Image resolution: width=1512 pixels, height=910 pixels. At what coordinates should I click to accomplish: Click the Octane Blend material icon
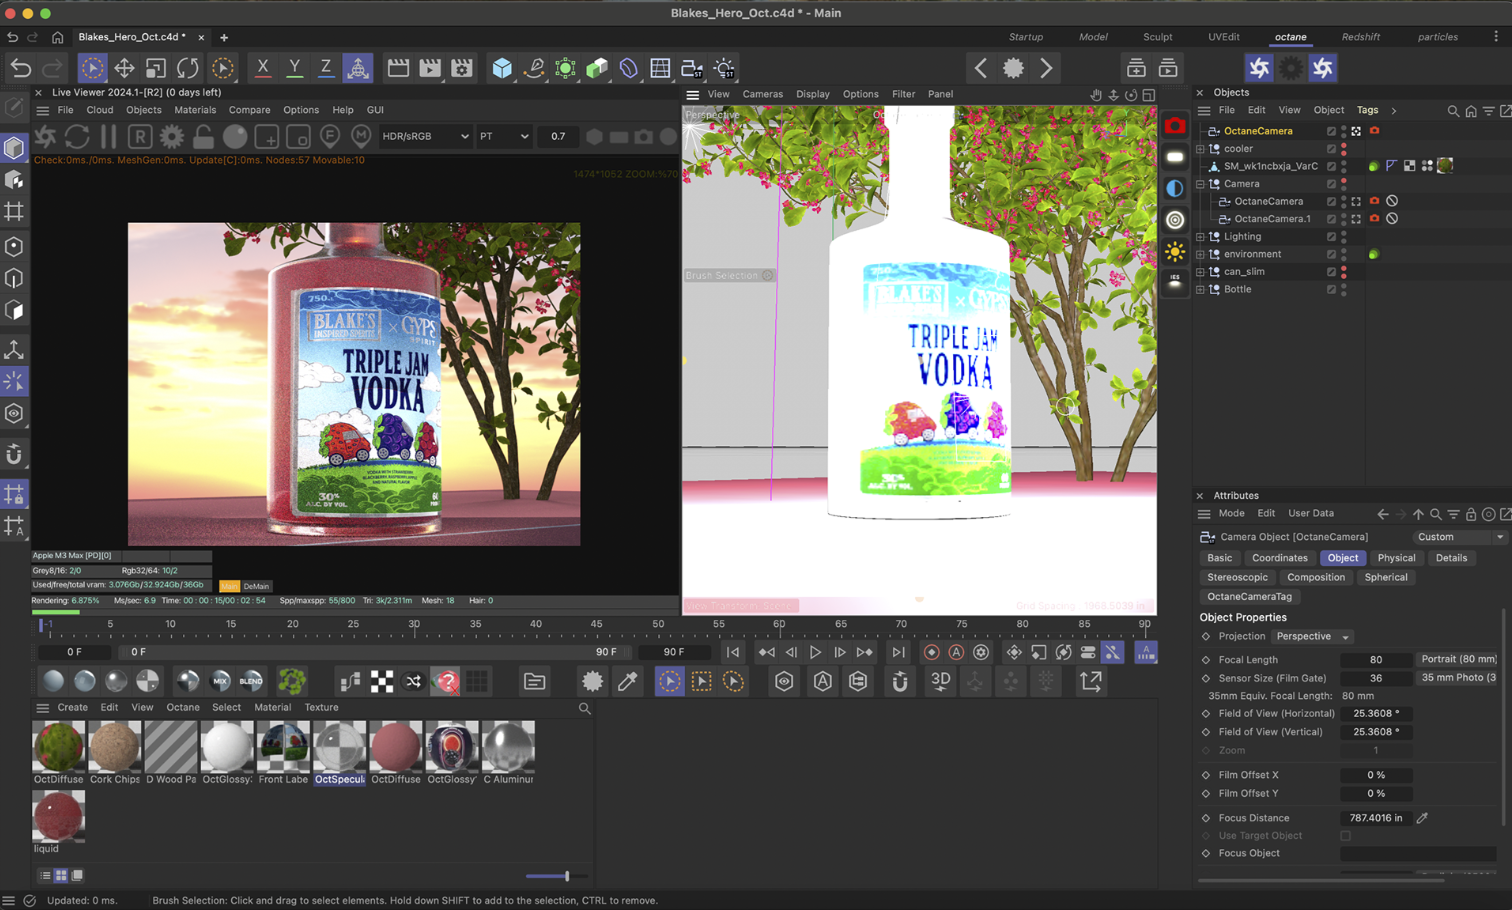click(252, 681)
